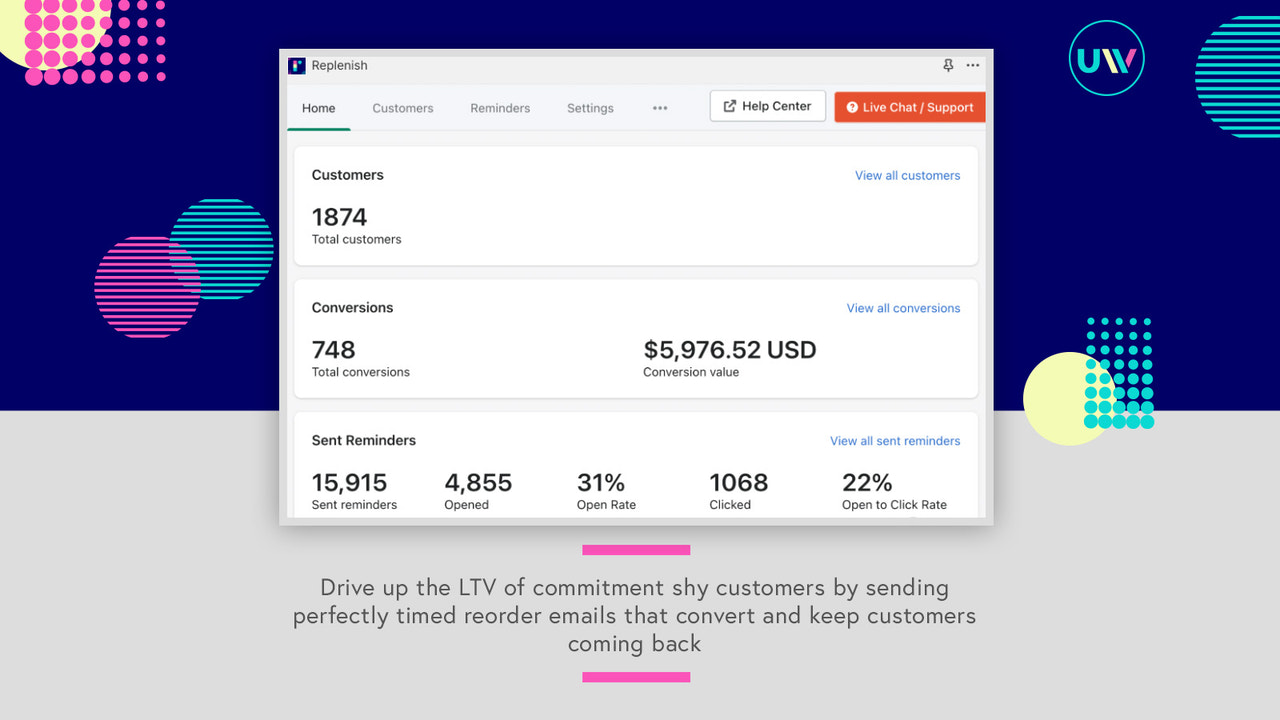
Task: Open the Help Center
Action: (767, 105)
